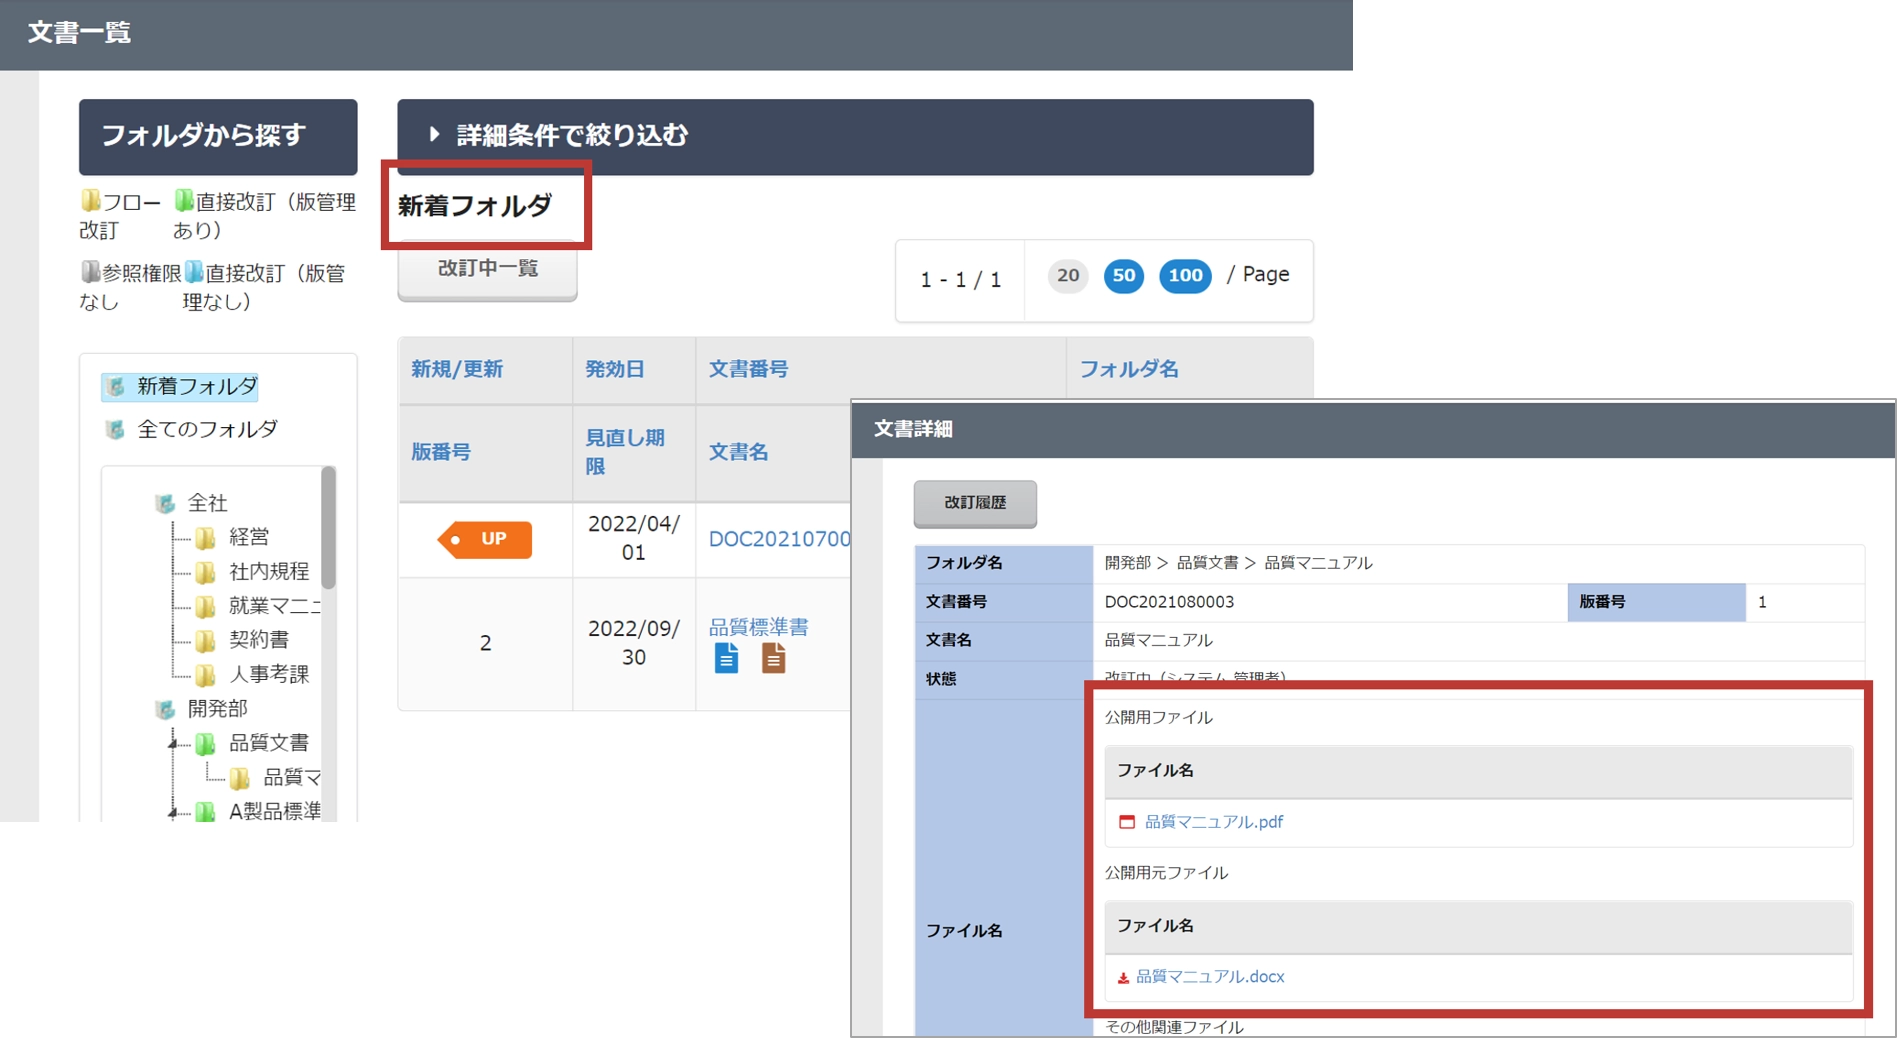Open the 契約書 folder
Image resolution: width=1897 pixels, height=1038 pixels.
[259, 639]
